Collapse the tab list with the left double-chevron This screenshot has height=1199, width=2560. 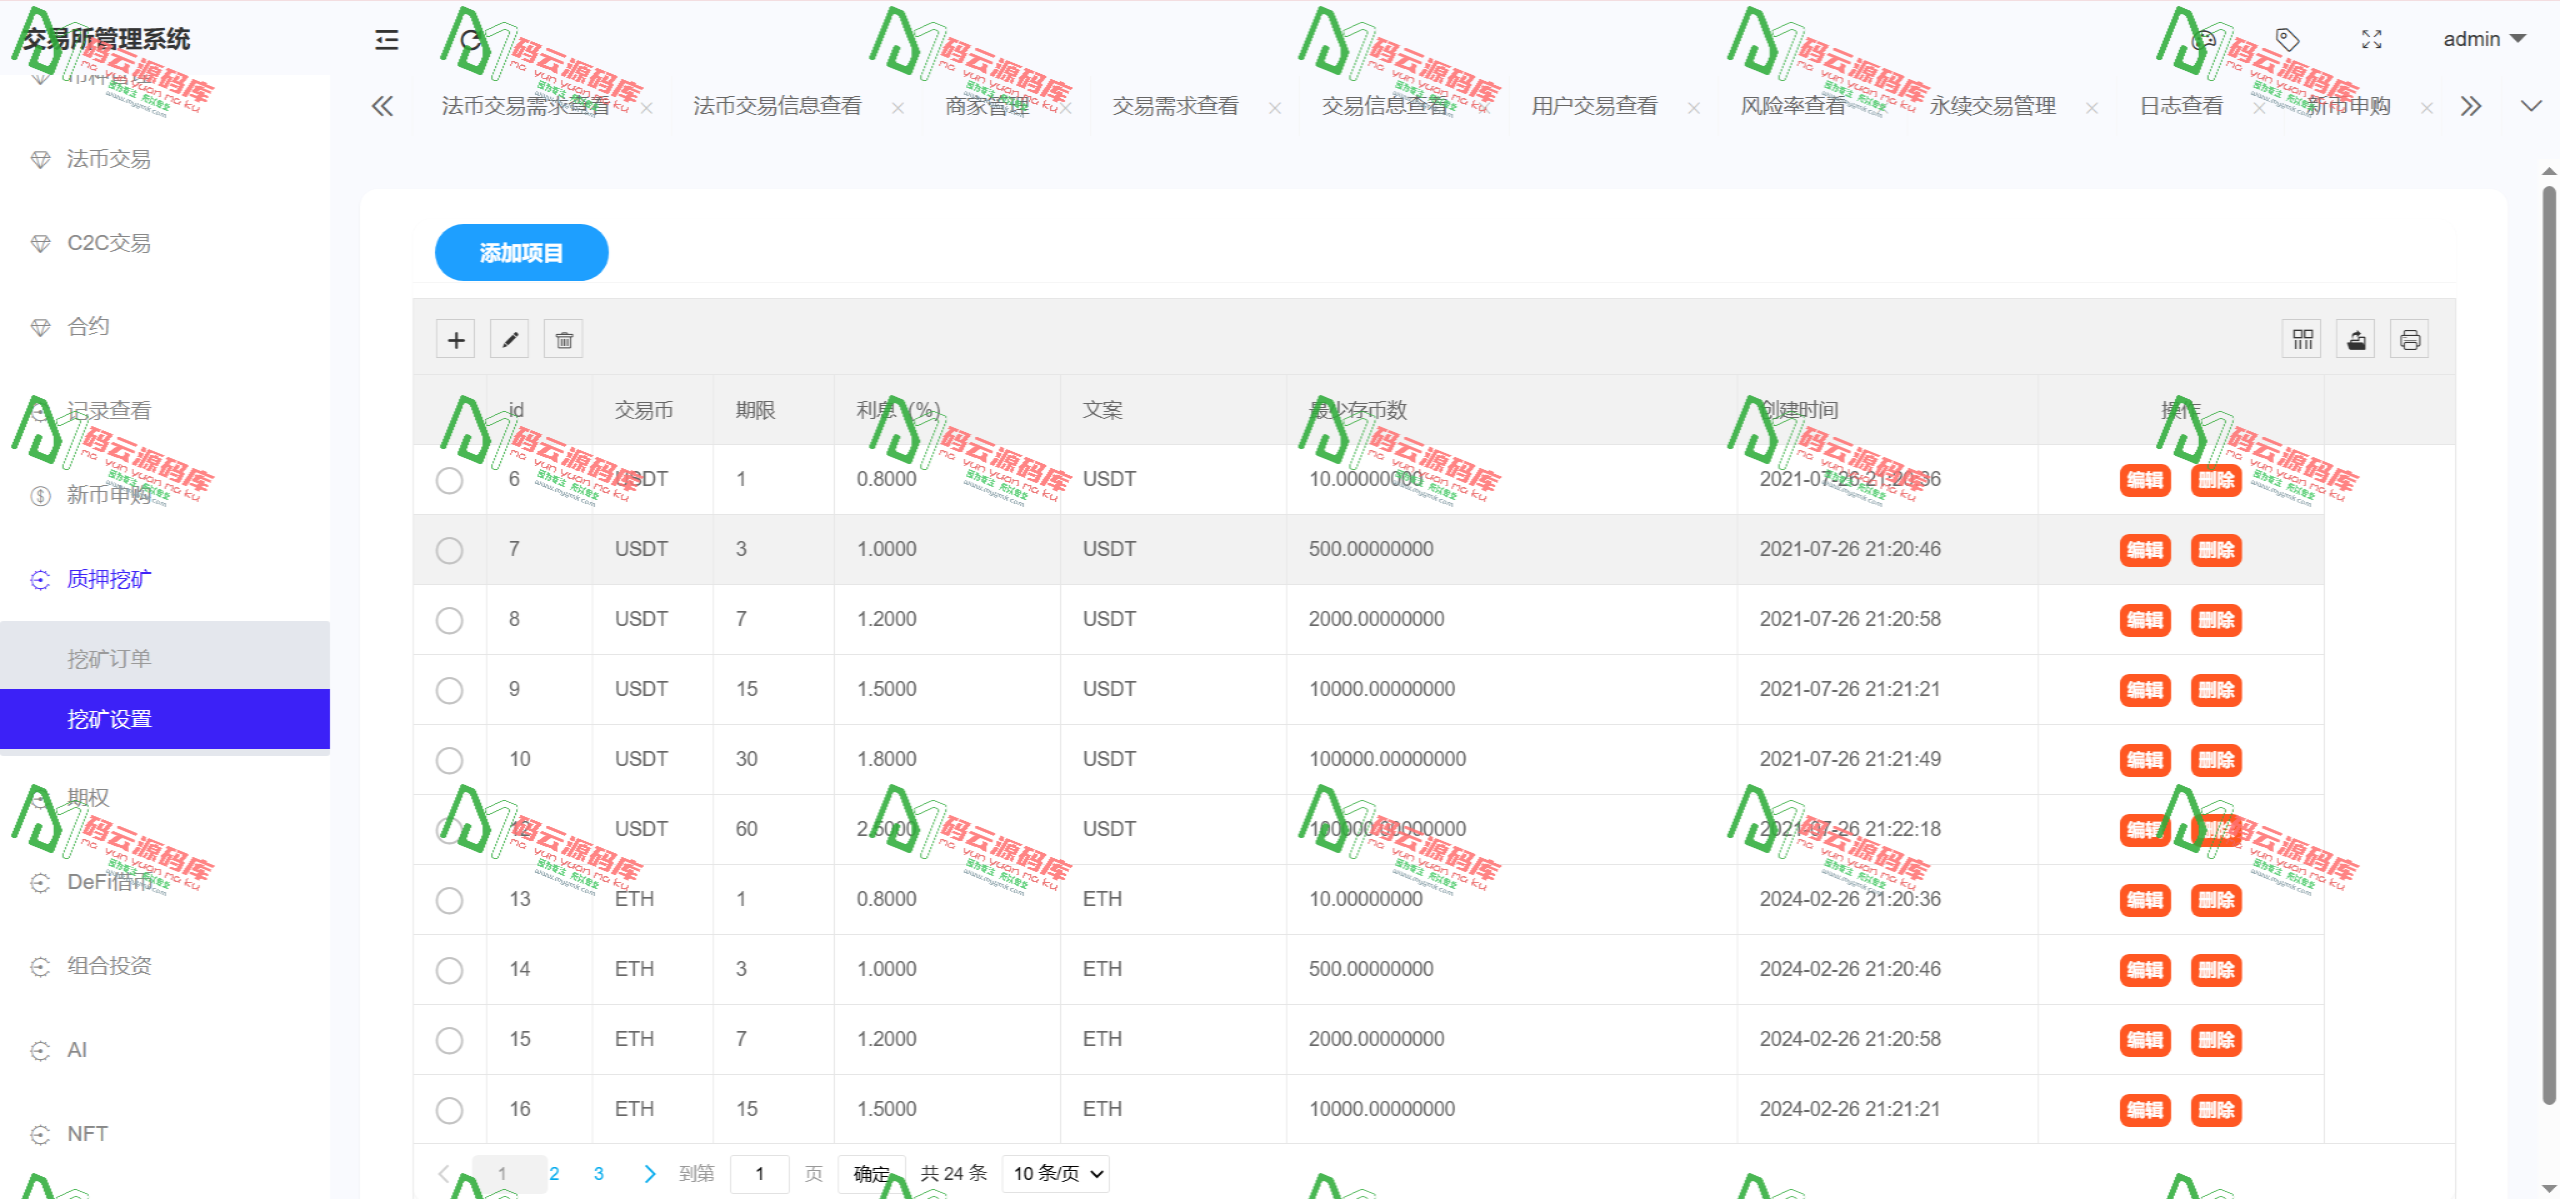click(x=382, y=106)
